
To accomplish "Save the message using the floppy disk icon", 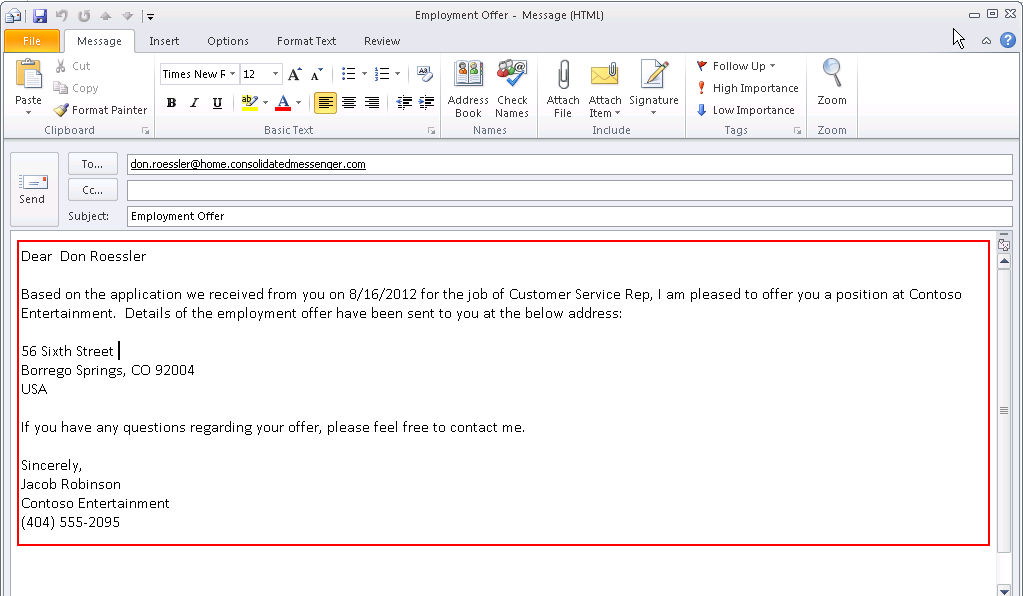I will (40, 16).
